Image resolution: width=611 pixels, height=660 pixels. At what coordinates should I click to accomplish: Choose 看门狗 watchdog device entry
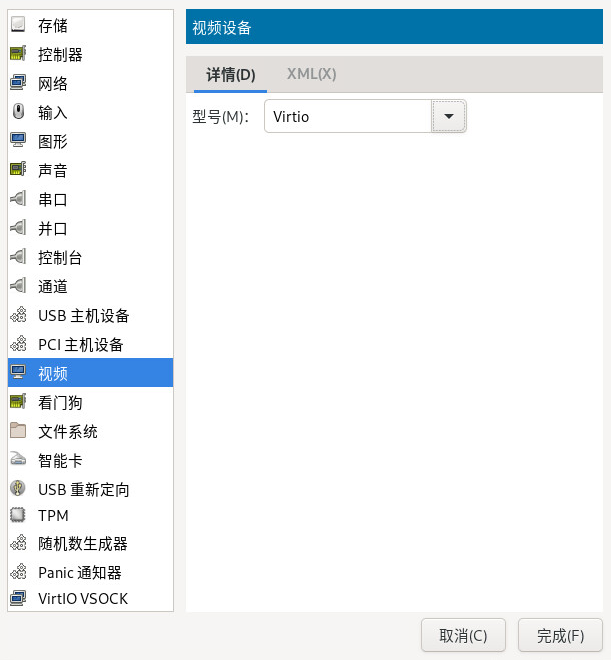(x=60, y=402)
